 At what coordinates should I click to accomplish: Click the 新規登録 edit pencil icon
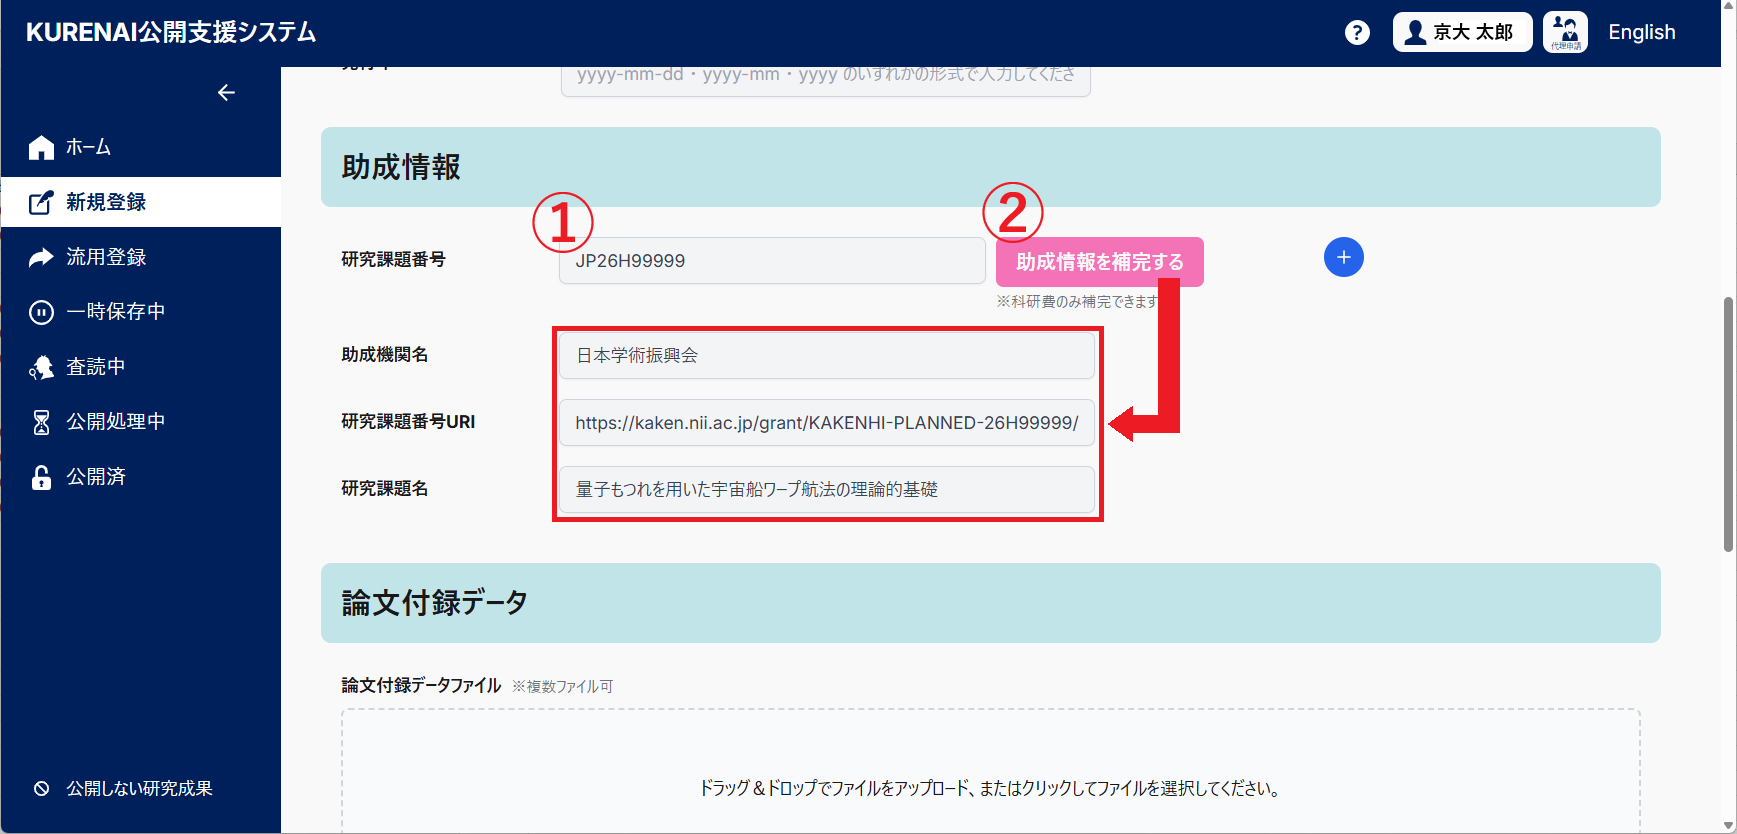point(41,202)
